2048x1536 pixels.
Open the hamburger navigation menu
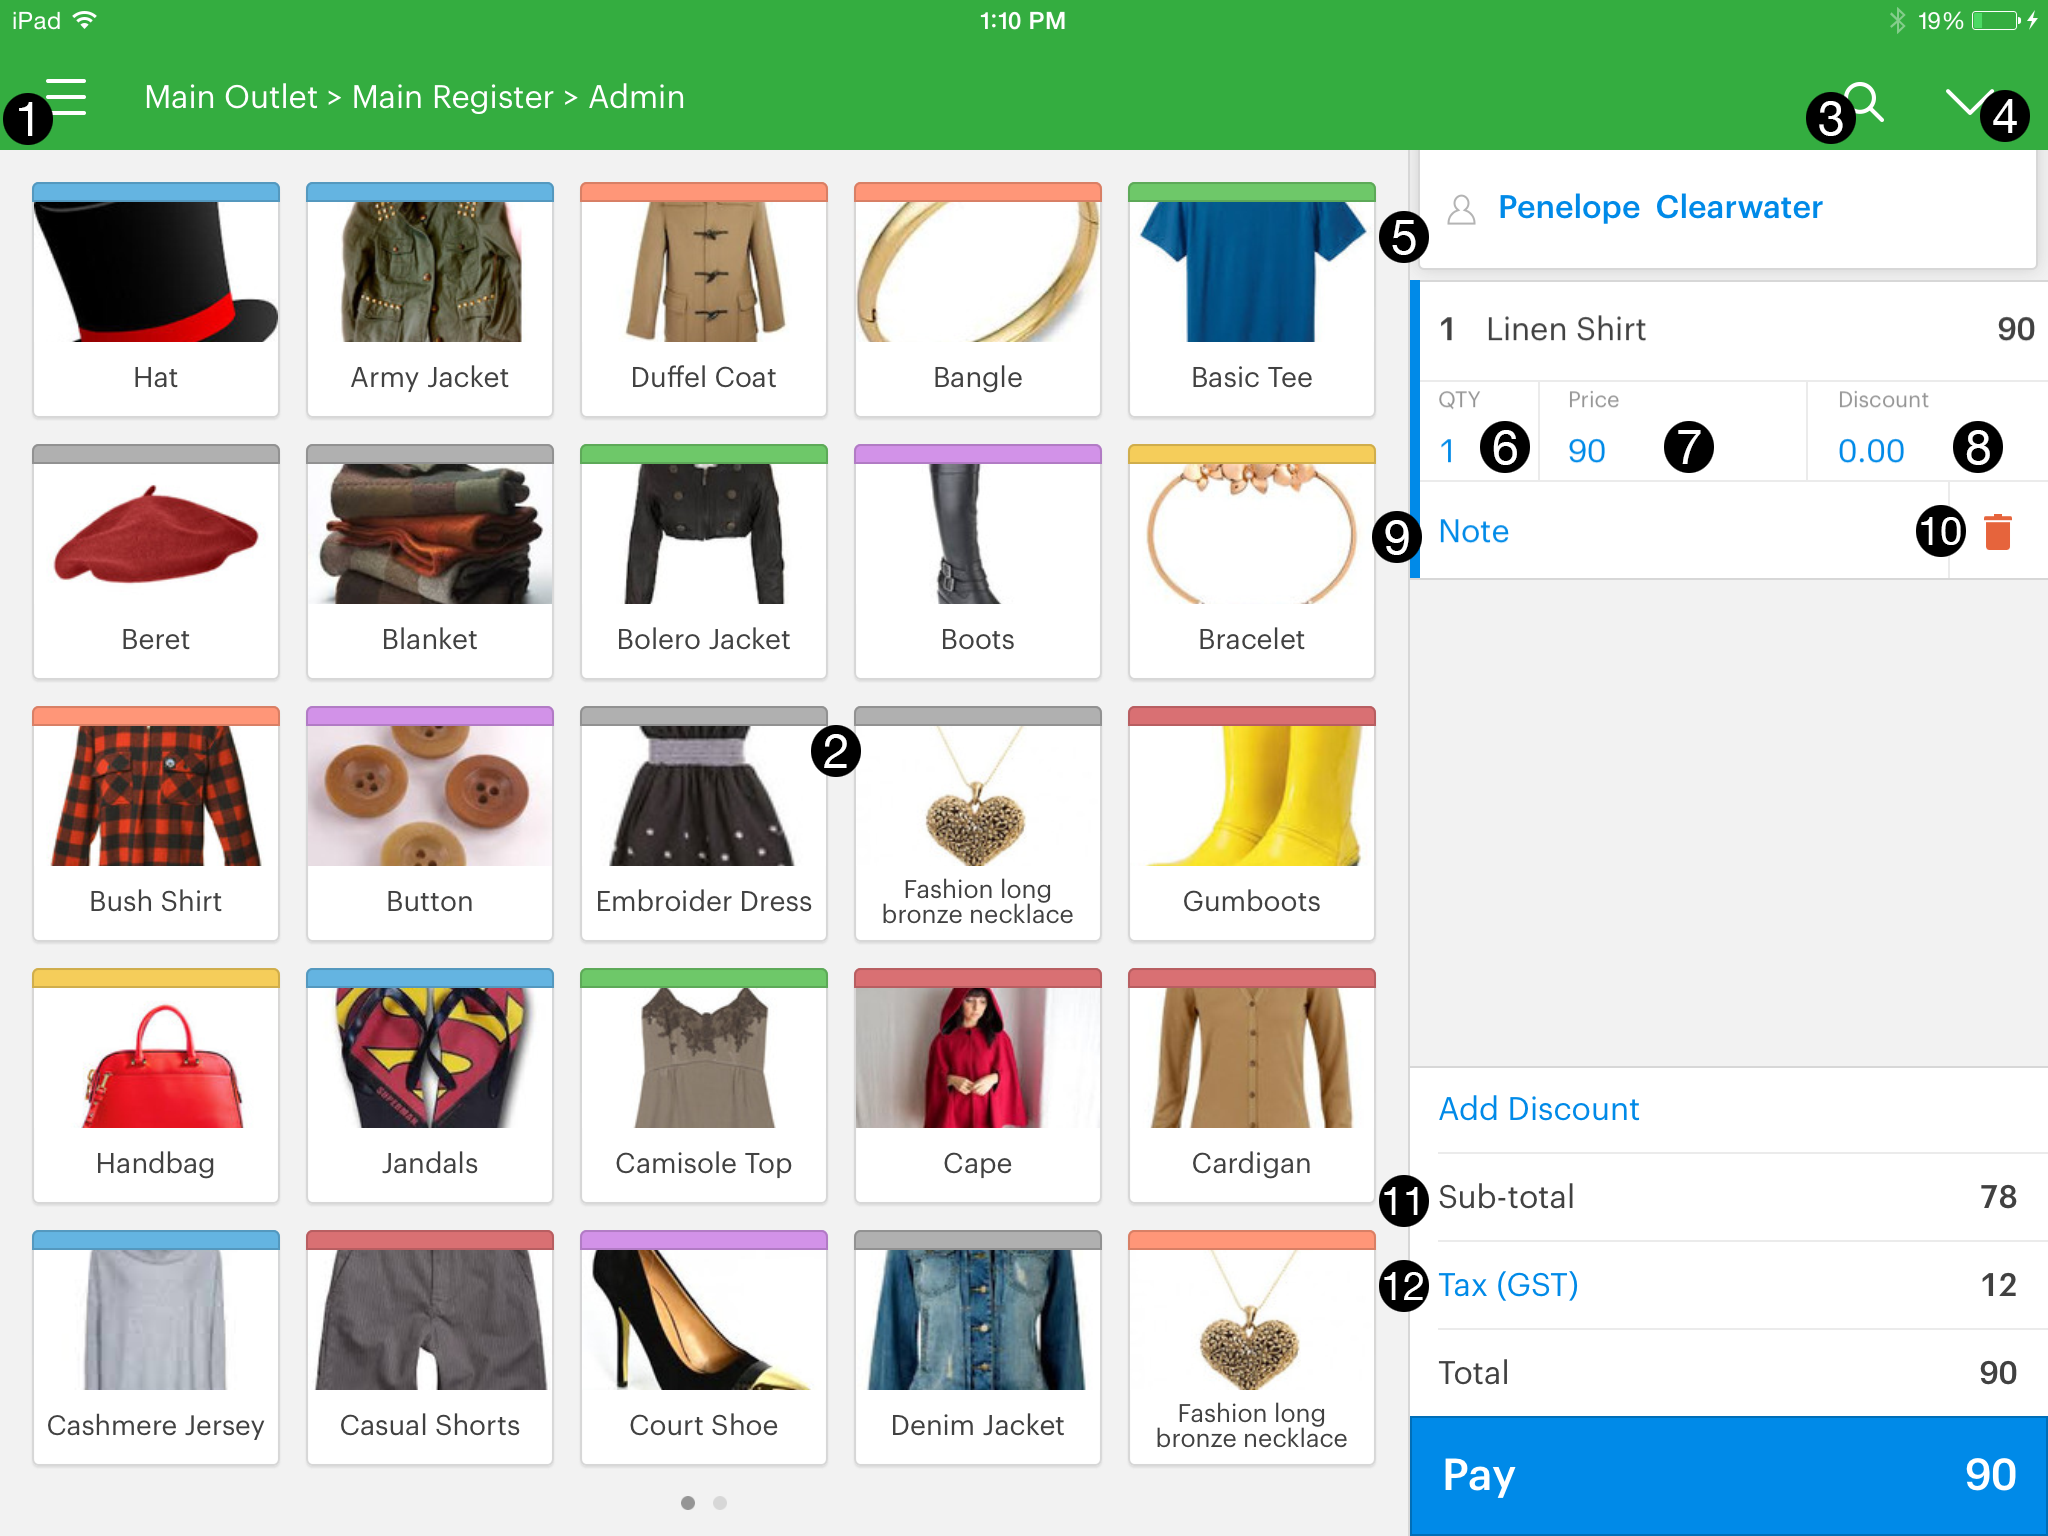click(66, 97)
